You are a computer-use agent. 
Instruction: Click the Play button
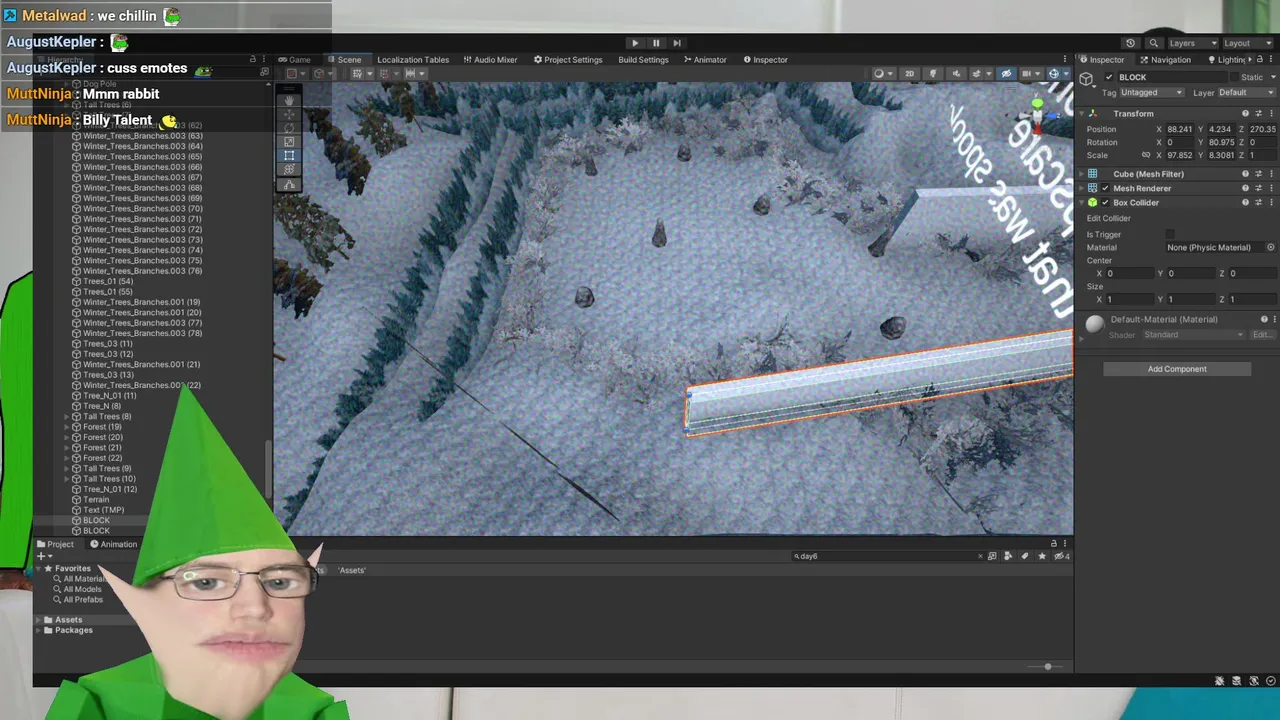(x=635, y=43)
